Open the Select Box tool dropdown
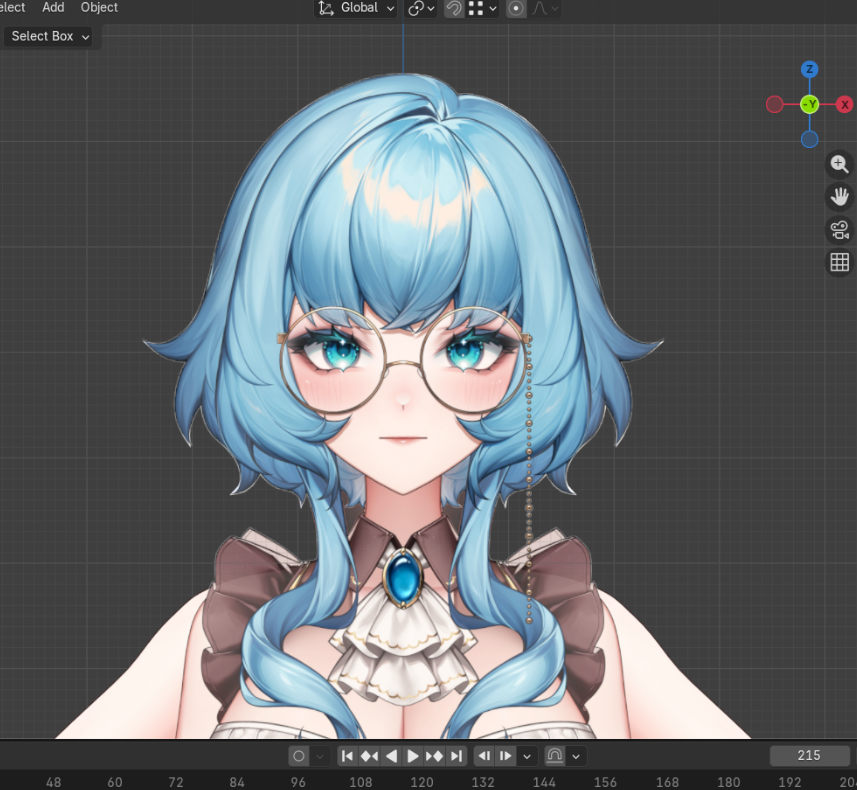Viewport: 857px width, 790px height. click(x=50, y=36)
